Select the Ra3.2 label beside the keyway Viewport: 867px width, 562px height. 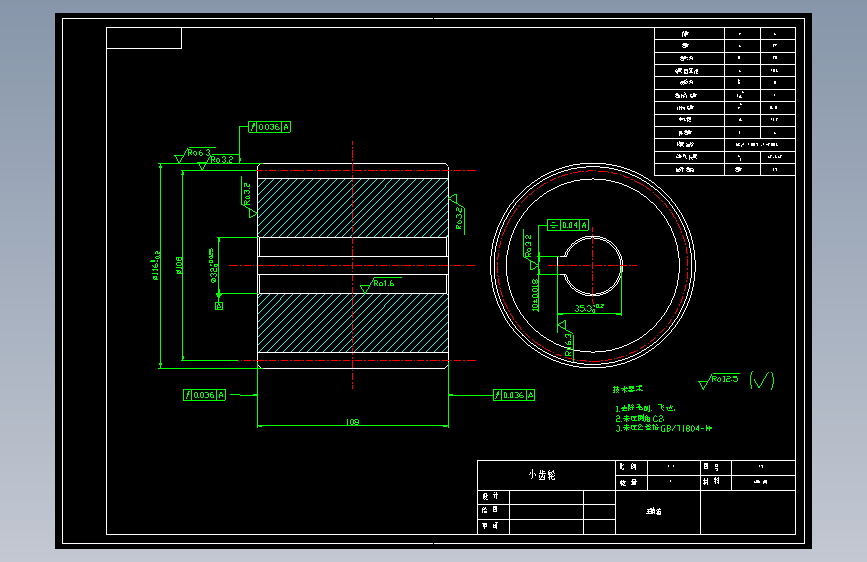(528, 245)
